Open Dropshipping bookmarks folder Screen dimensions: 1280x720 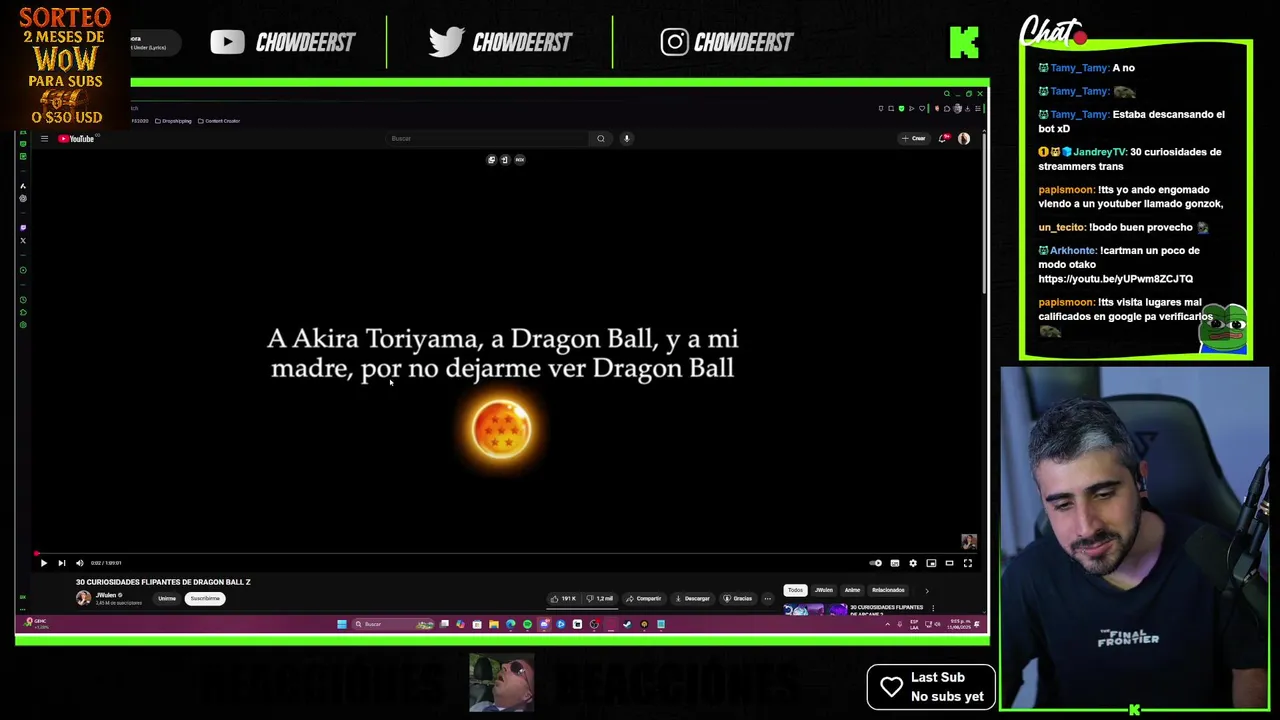pyautogui.click(x=173, y=121)
